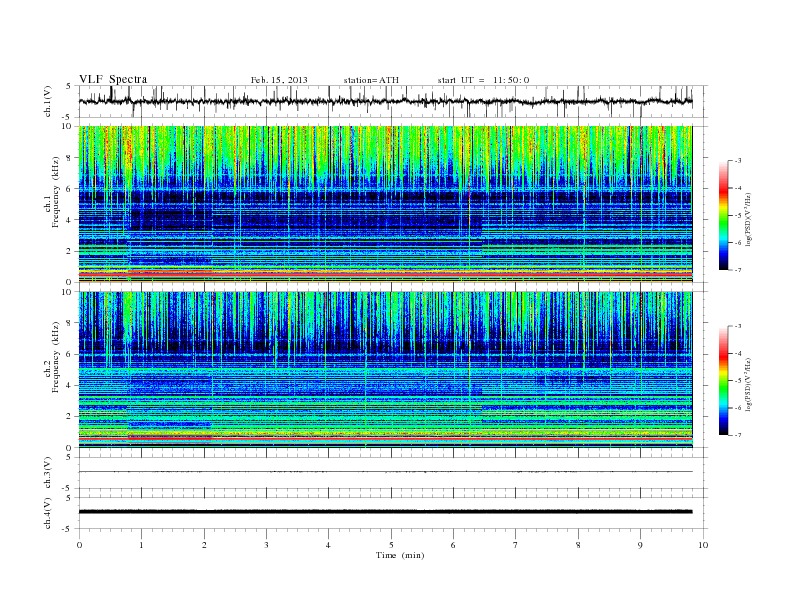
Task: Click the ch.4 thick black waveform trace
Action: click(386, 512)
